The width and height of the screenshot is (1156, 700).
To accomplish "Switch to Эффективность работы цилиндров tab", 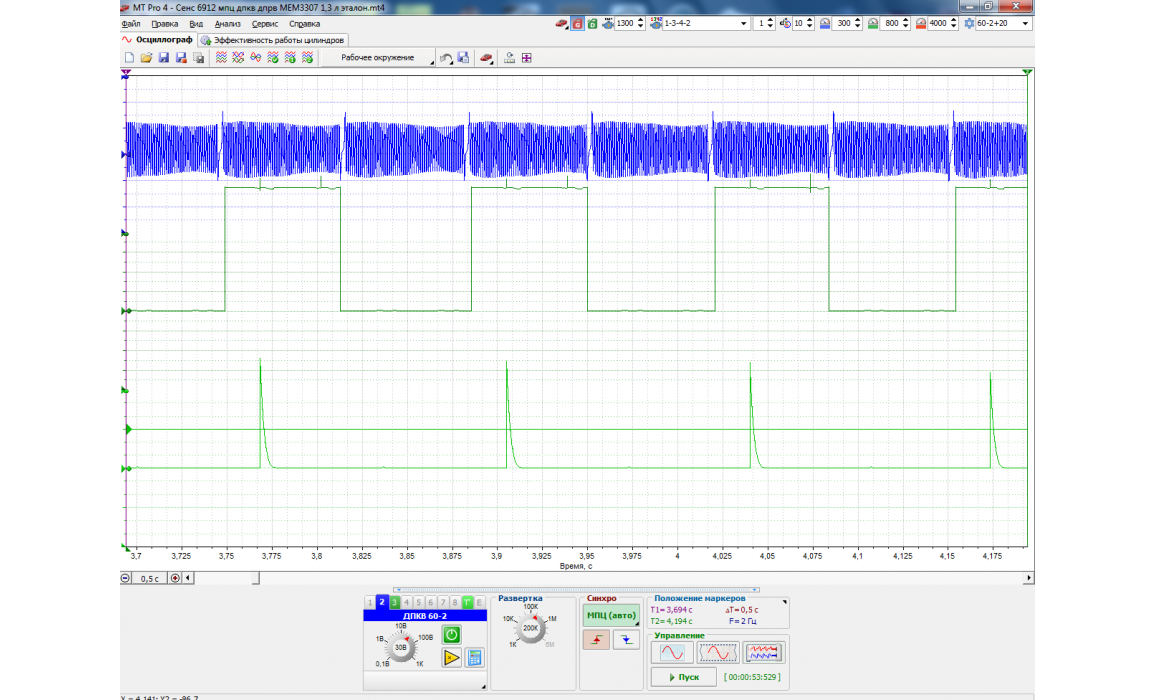I will pyautogui.click(x=273, y=40).
